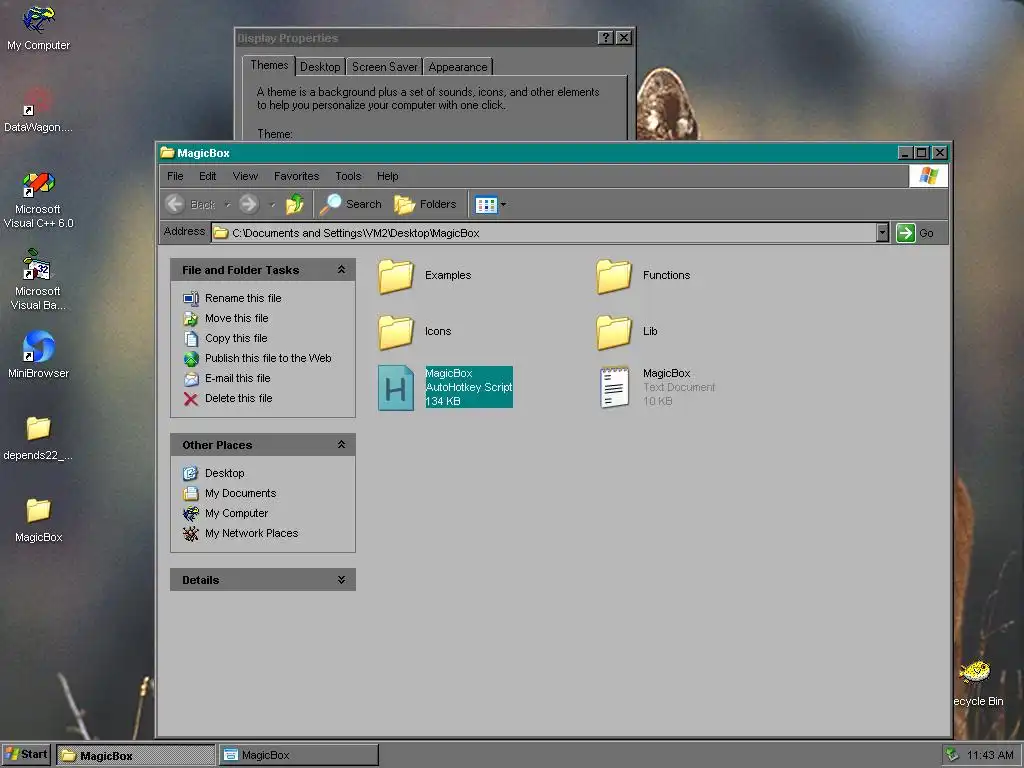Select the MagicBox folder on the desktop

(38, 520)
